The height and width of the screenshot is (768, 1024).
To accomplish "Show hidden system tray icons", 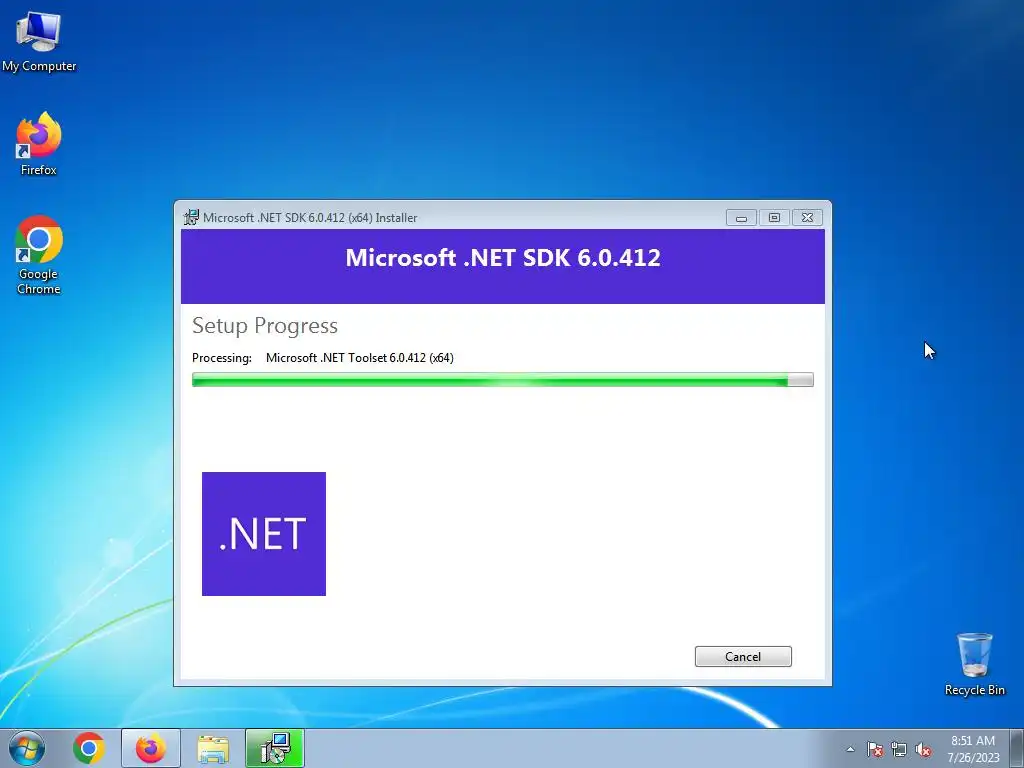I will (850, 749).
